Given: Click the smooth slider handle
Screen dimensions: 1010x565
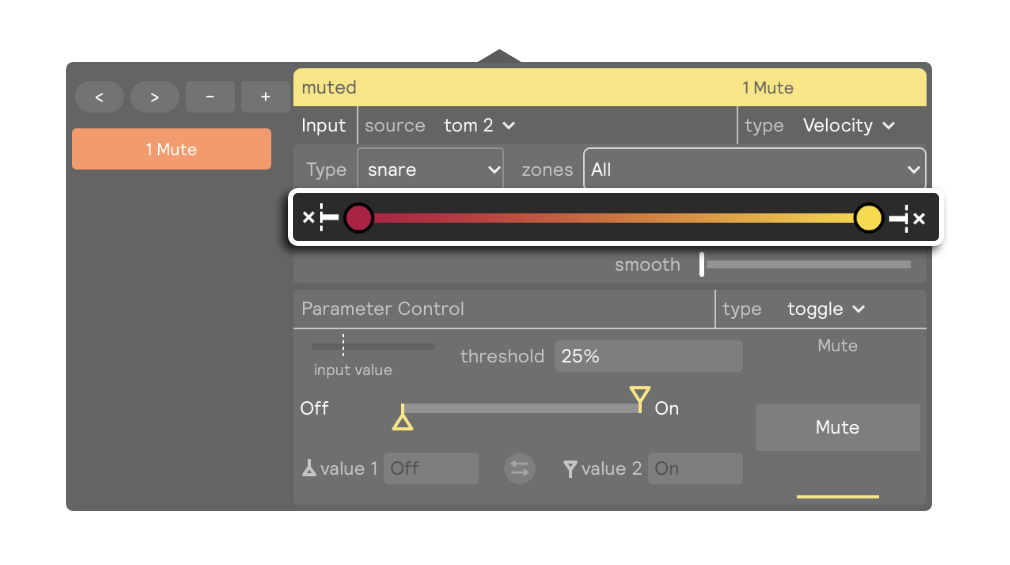Looking at the screenshot, I should point(702,264).
